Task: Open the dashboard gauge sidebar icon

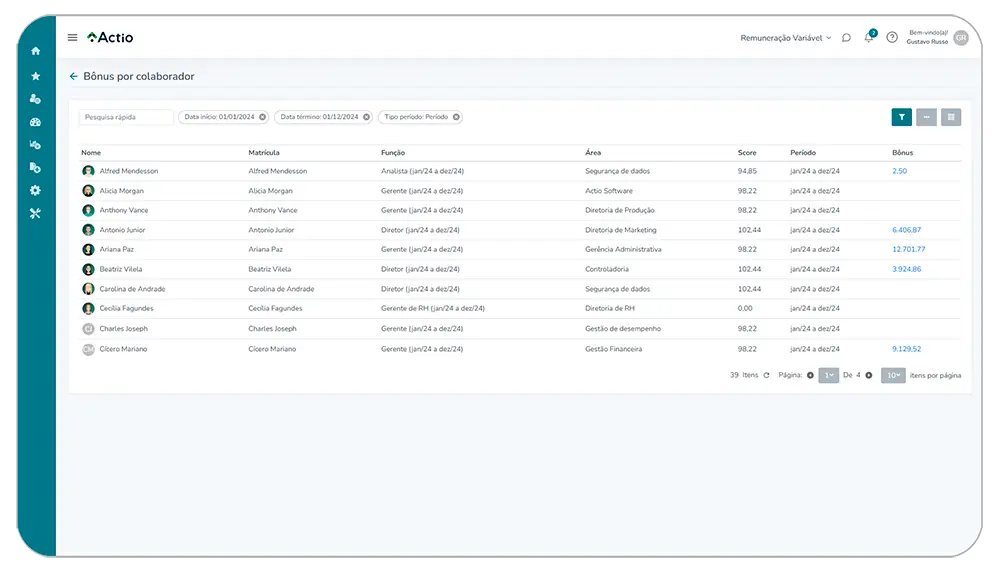Action: tap(36, 122)
